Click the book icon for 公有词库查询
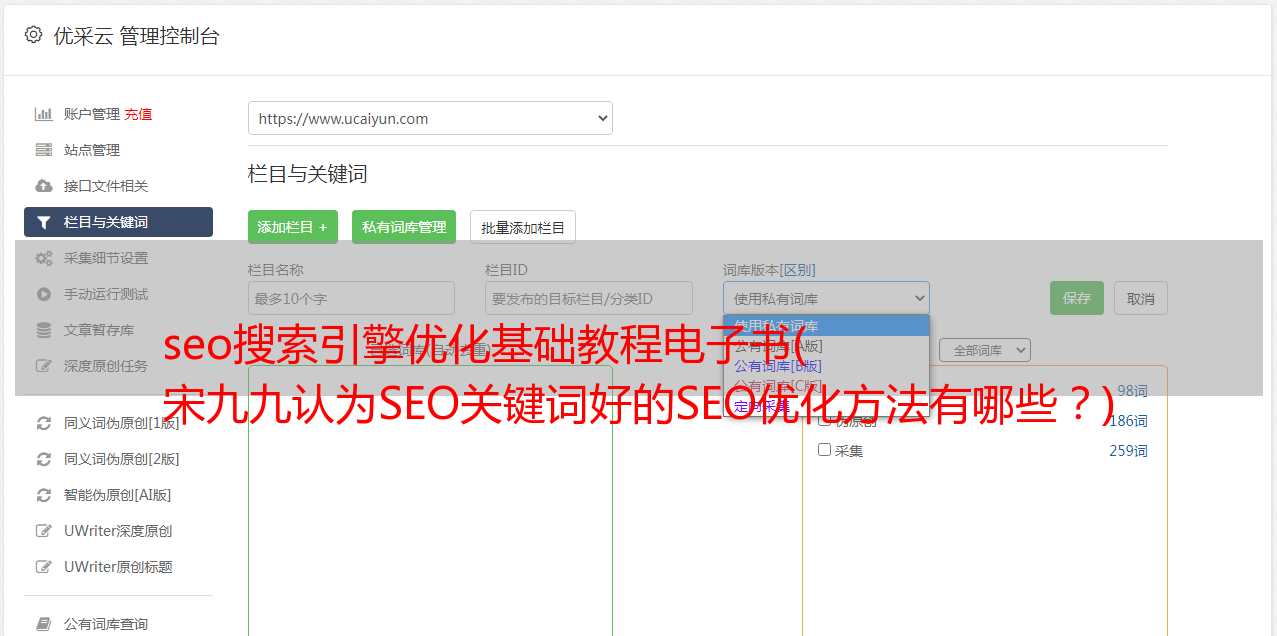Viewport: 1277px width, 636px height. pyautogui.click(x=43, y=624)
